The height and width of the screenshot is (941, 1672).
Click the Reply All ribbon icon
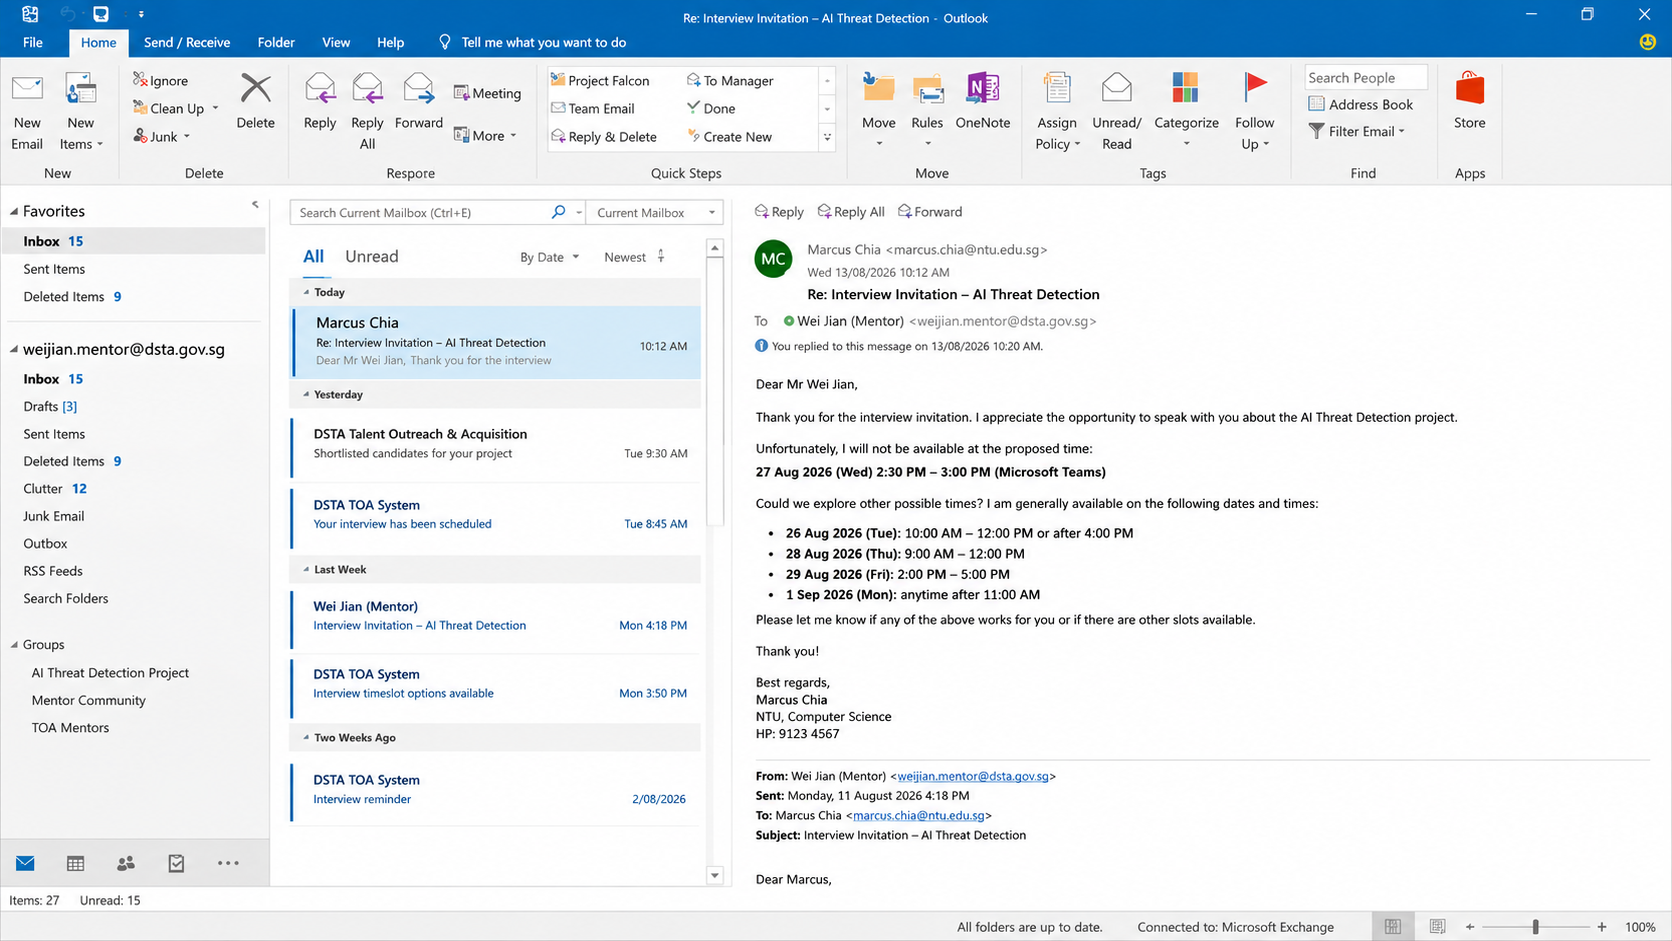coord(367,89)
